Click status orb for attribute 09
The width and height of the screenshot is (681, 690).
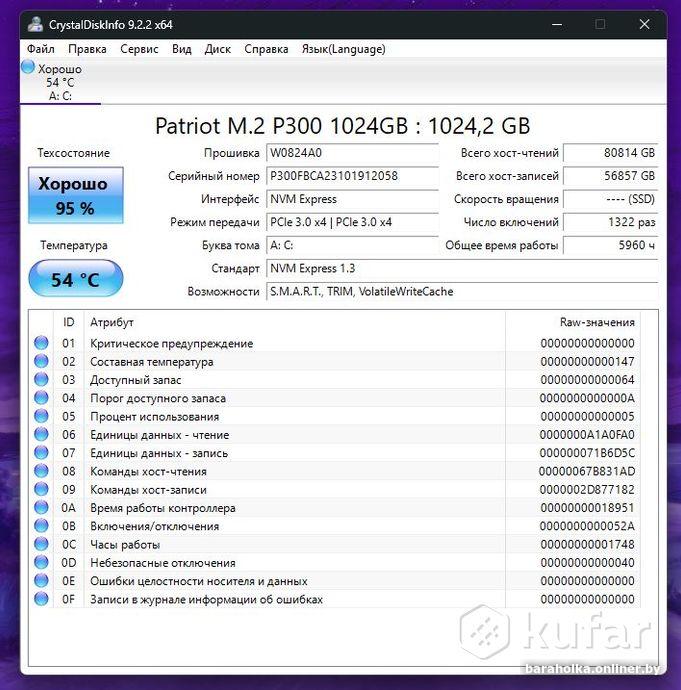point(41,489)
